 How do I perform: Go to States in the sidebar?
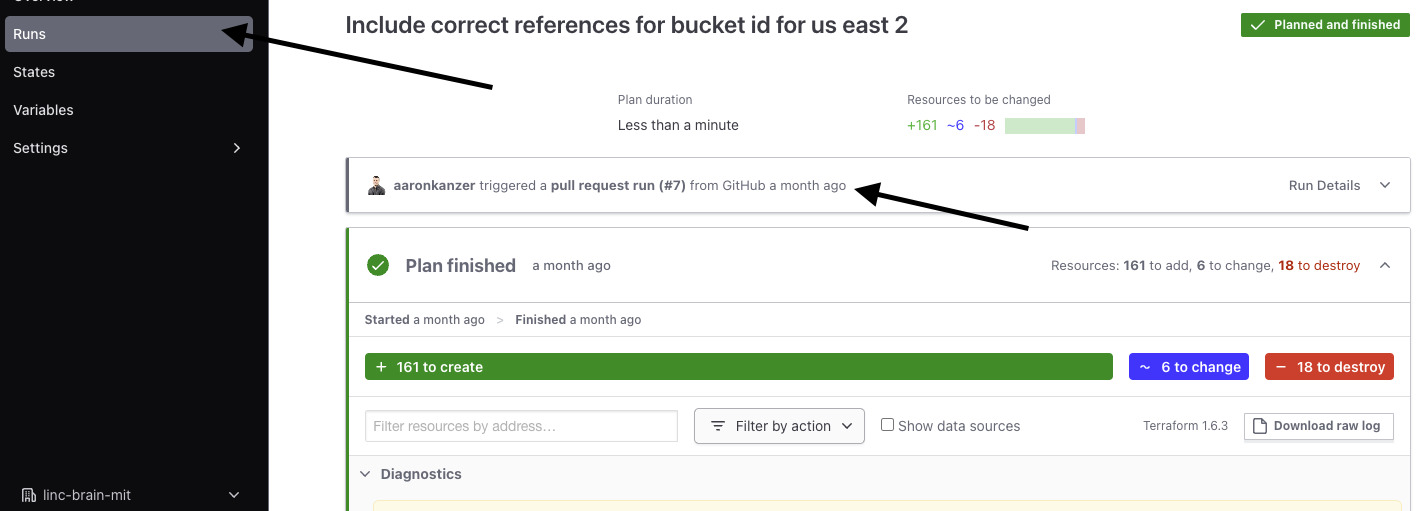pyautogui.click(x=34, y=72)
